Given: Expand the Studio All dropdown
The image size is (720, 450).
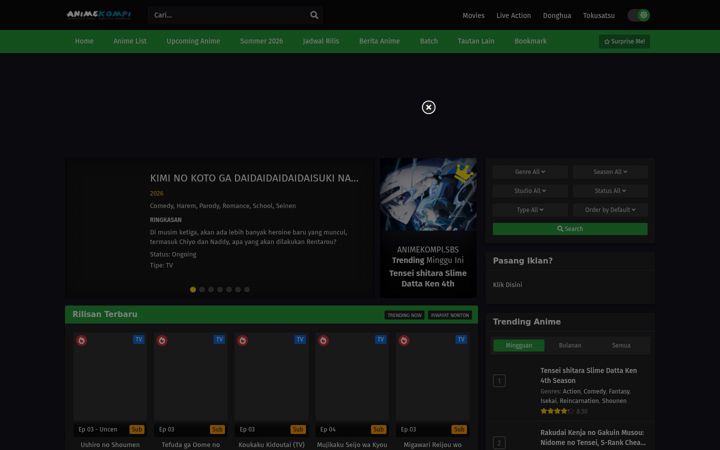Looking at the screenshot, I should click(530, 191).
